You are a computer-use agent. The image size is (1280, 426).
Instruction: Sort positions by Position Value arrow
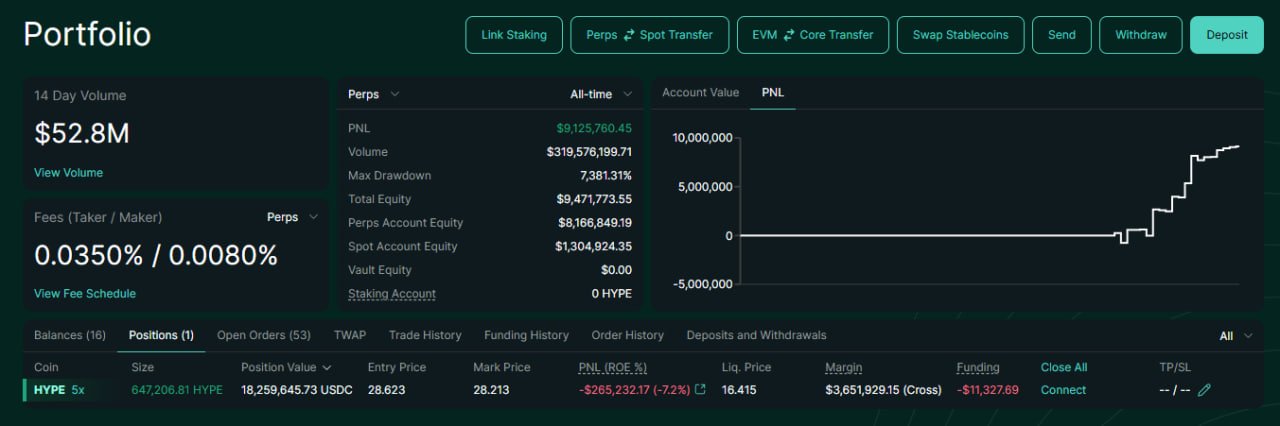coord(327,368)
